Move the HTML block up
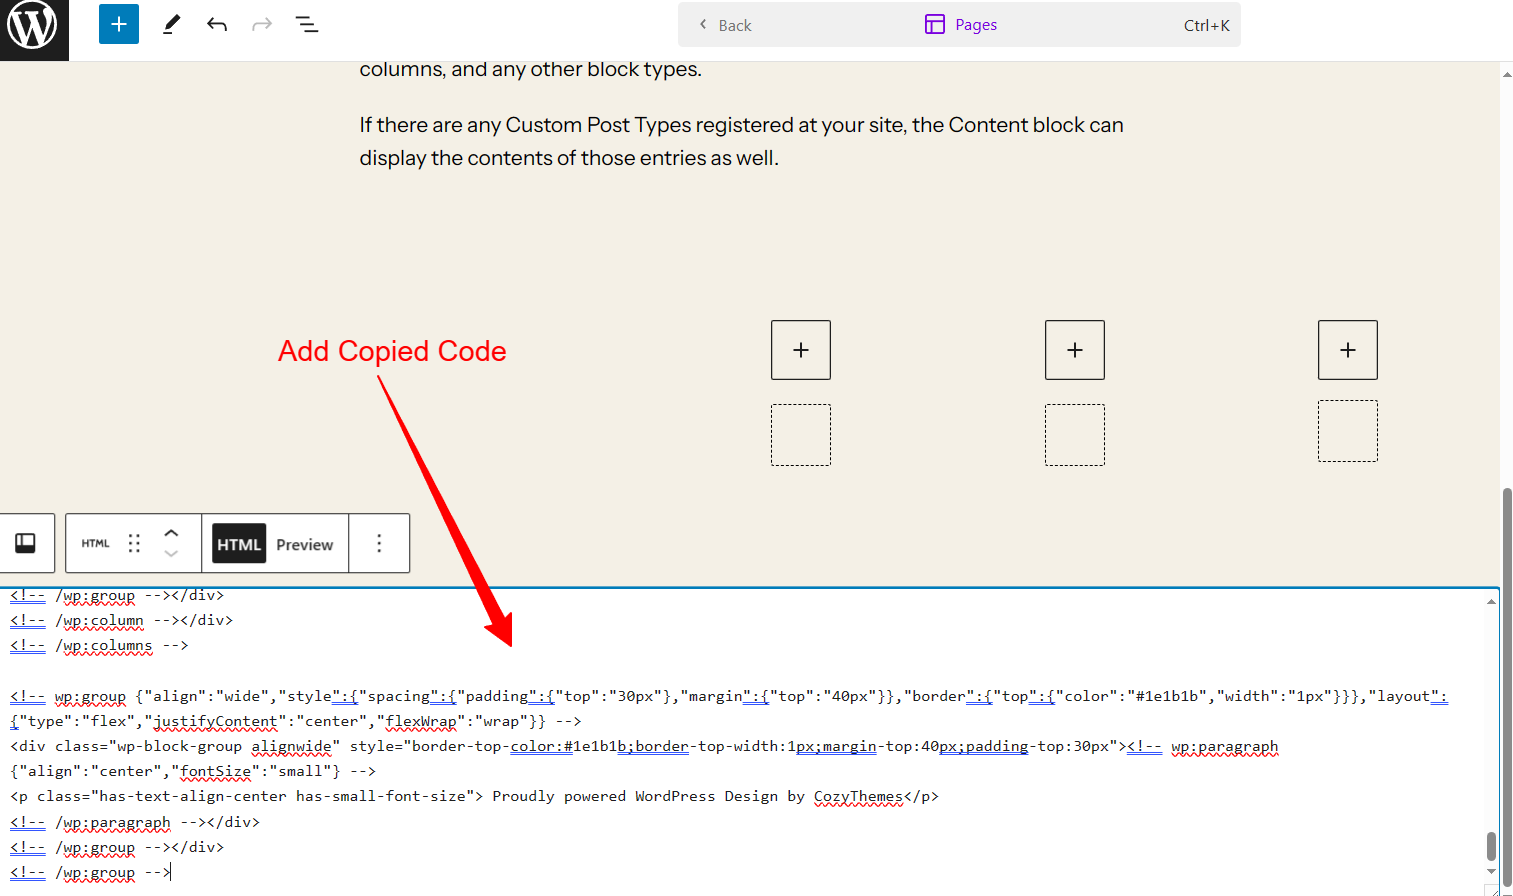The image size is (1513, 896). [171, 533]
